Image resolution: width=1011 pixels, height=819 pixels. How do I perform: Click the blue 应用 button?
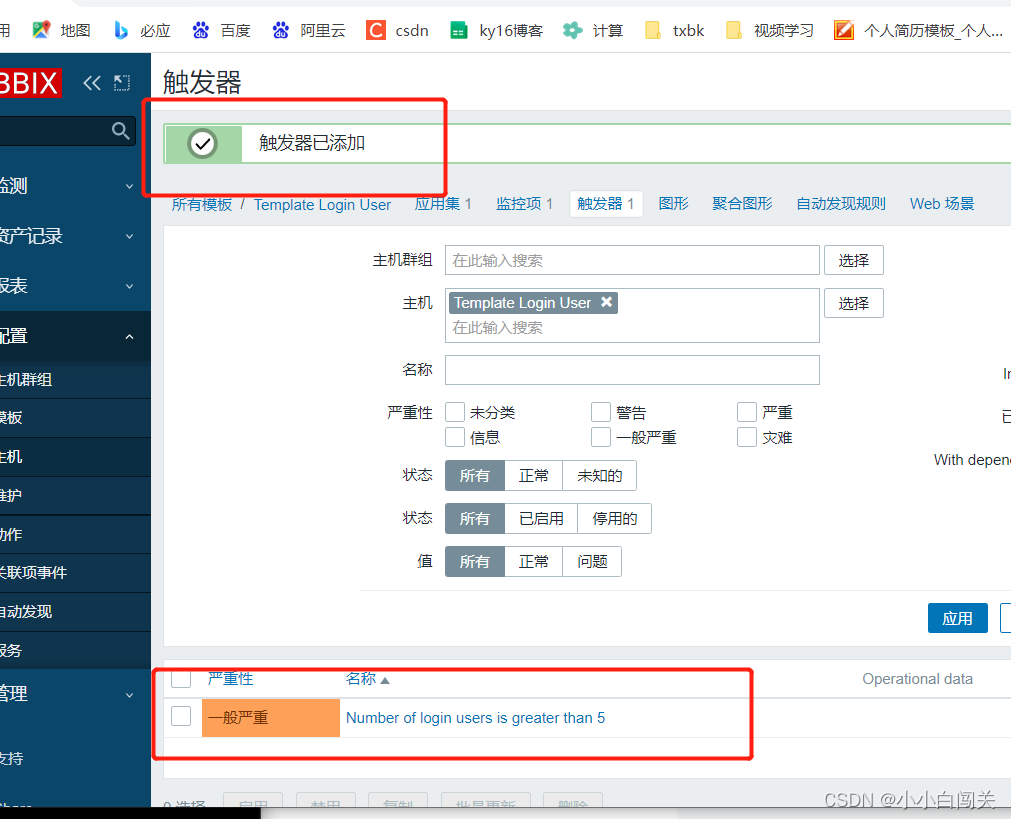pyautogui.click(x=957, y=618)
